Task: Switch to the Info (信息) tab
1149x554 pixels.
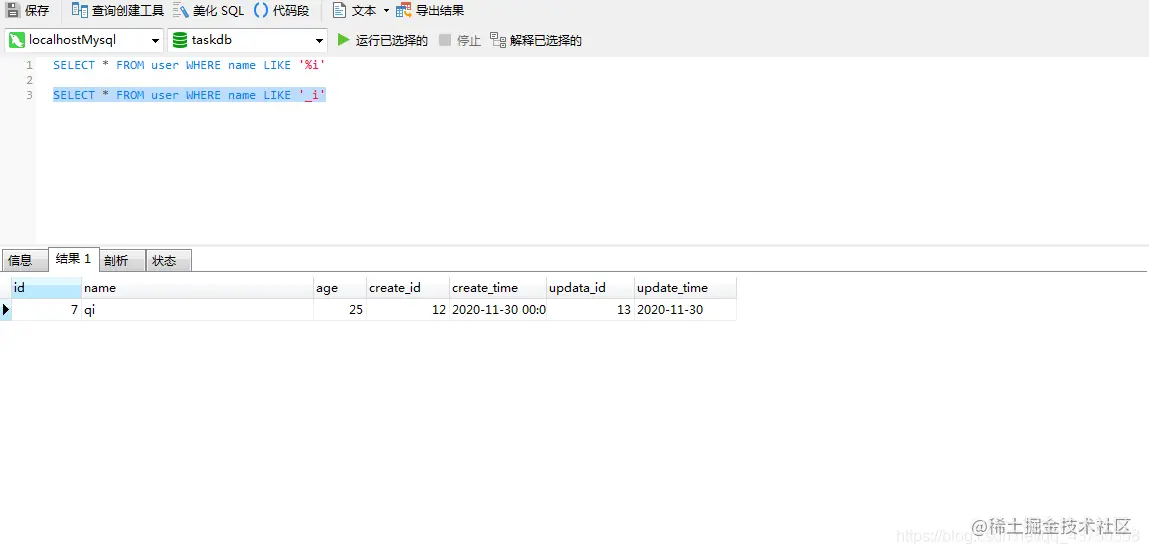Action: (24, 260)
